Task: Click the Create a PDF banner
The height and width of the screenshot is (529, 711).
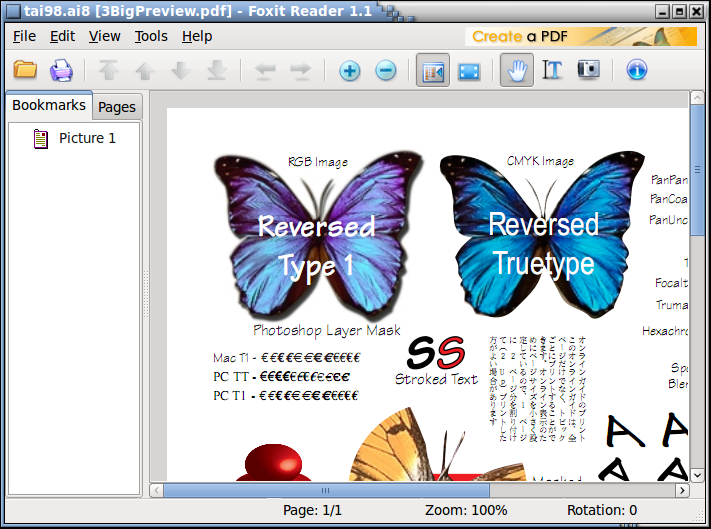Action: [580, 36]
